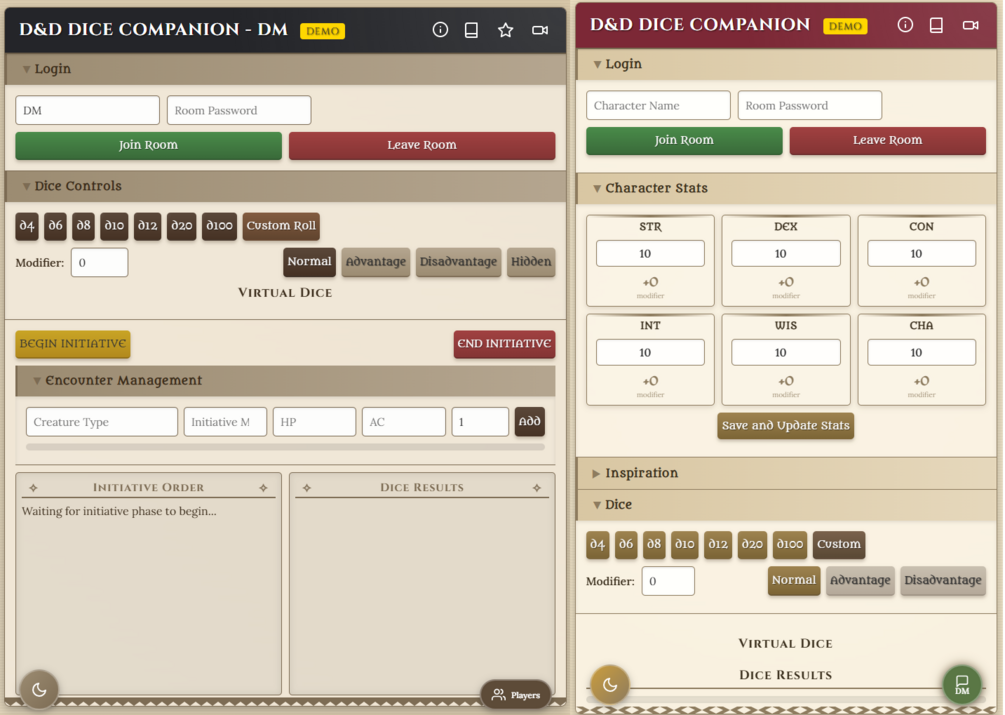This screenshot has height=715, width=1005.
Task: Collapse the DM Login section
Action: 285,69
